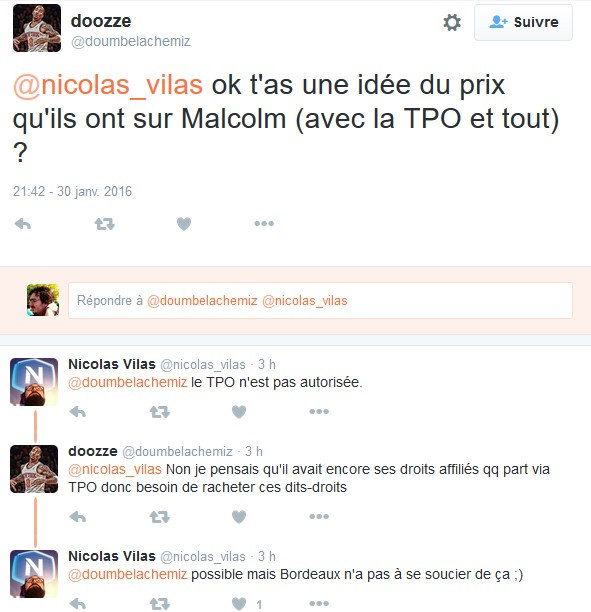Viewport: 591px width, 612px height.
Task: Open the gear settings menu on doozze's tweet
Action: pyautogui.click(x=452, y=23)
